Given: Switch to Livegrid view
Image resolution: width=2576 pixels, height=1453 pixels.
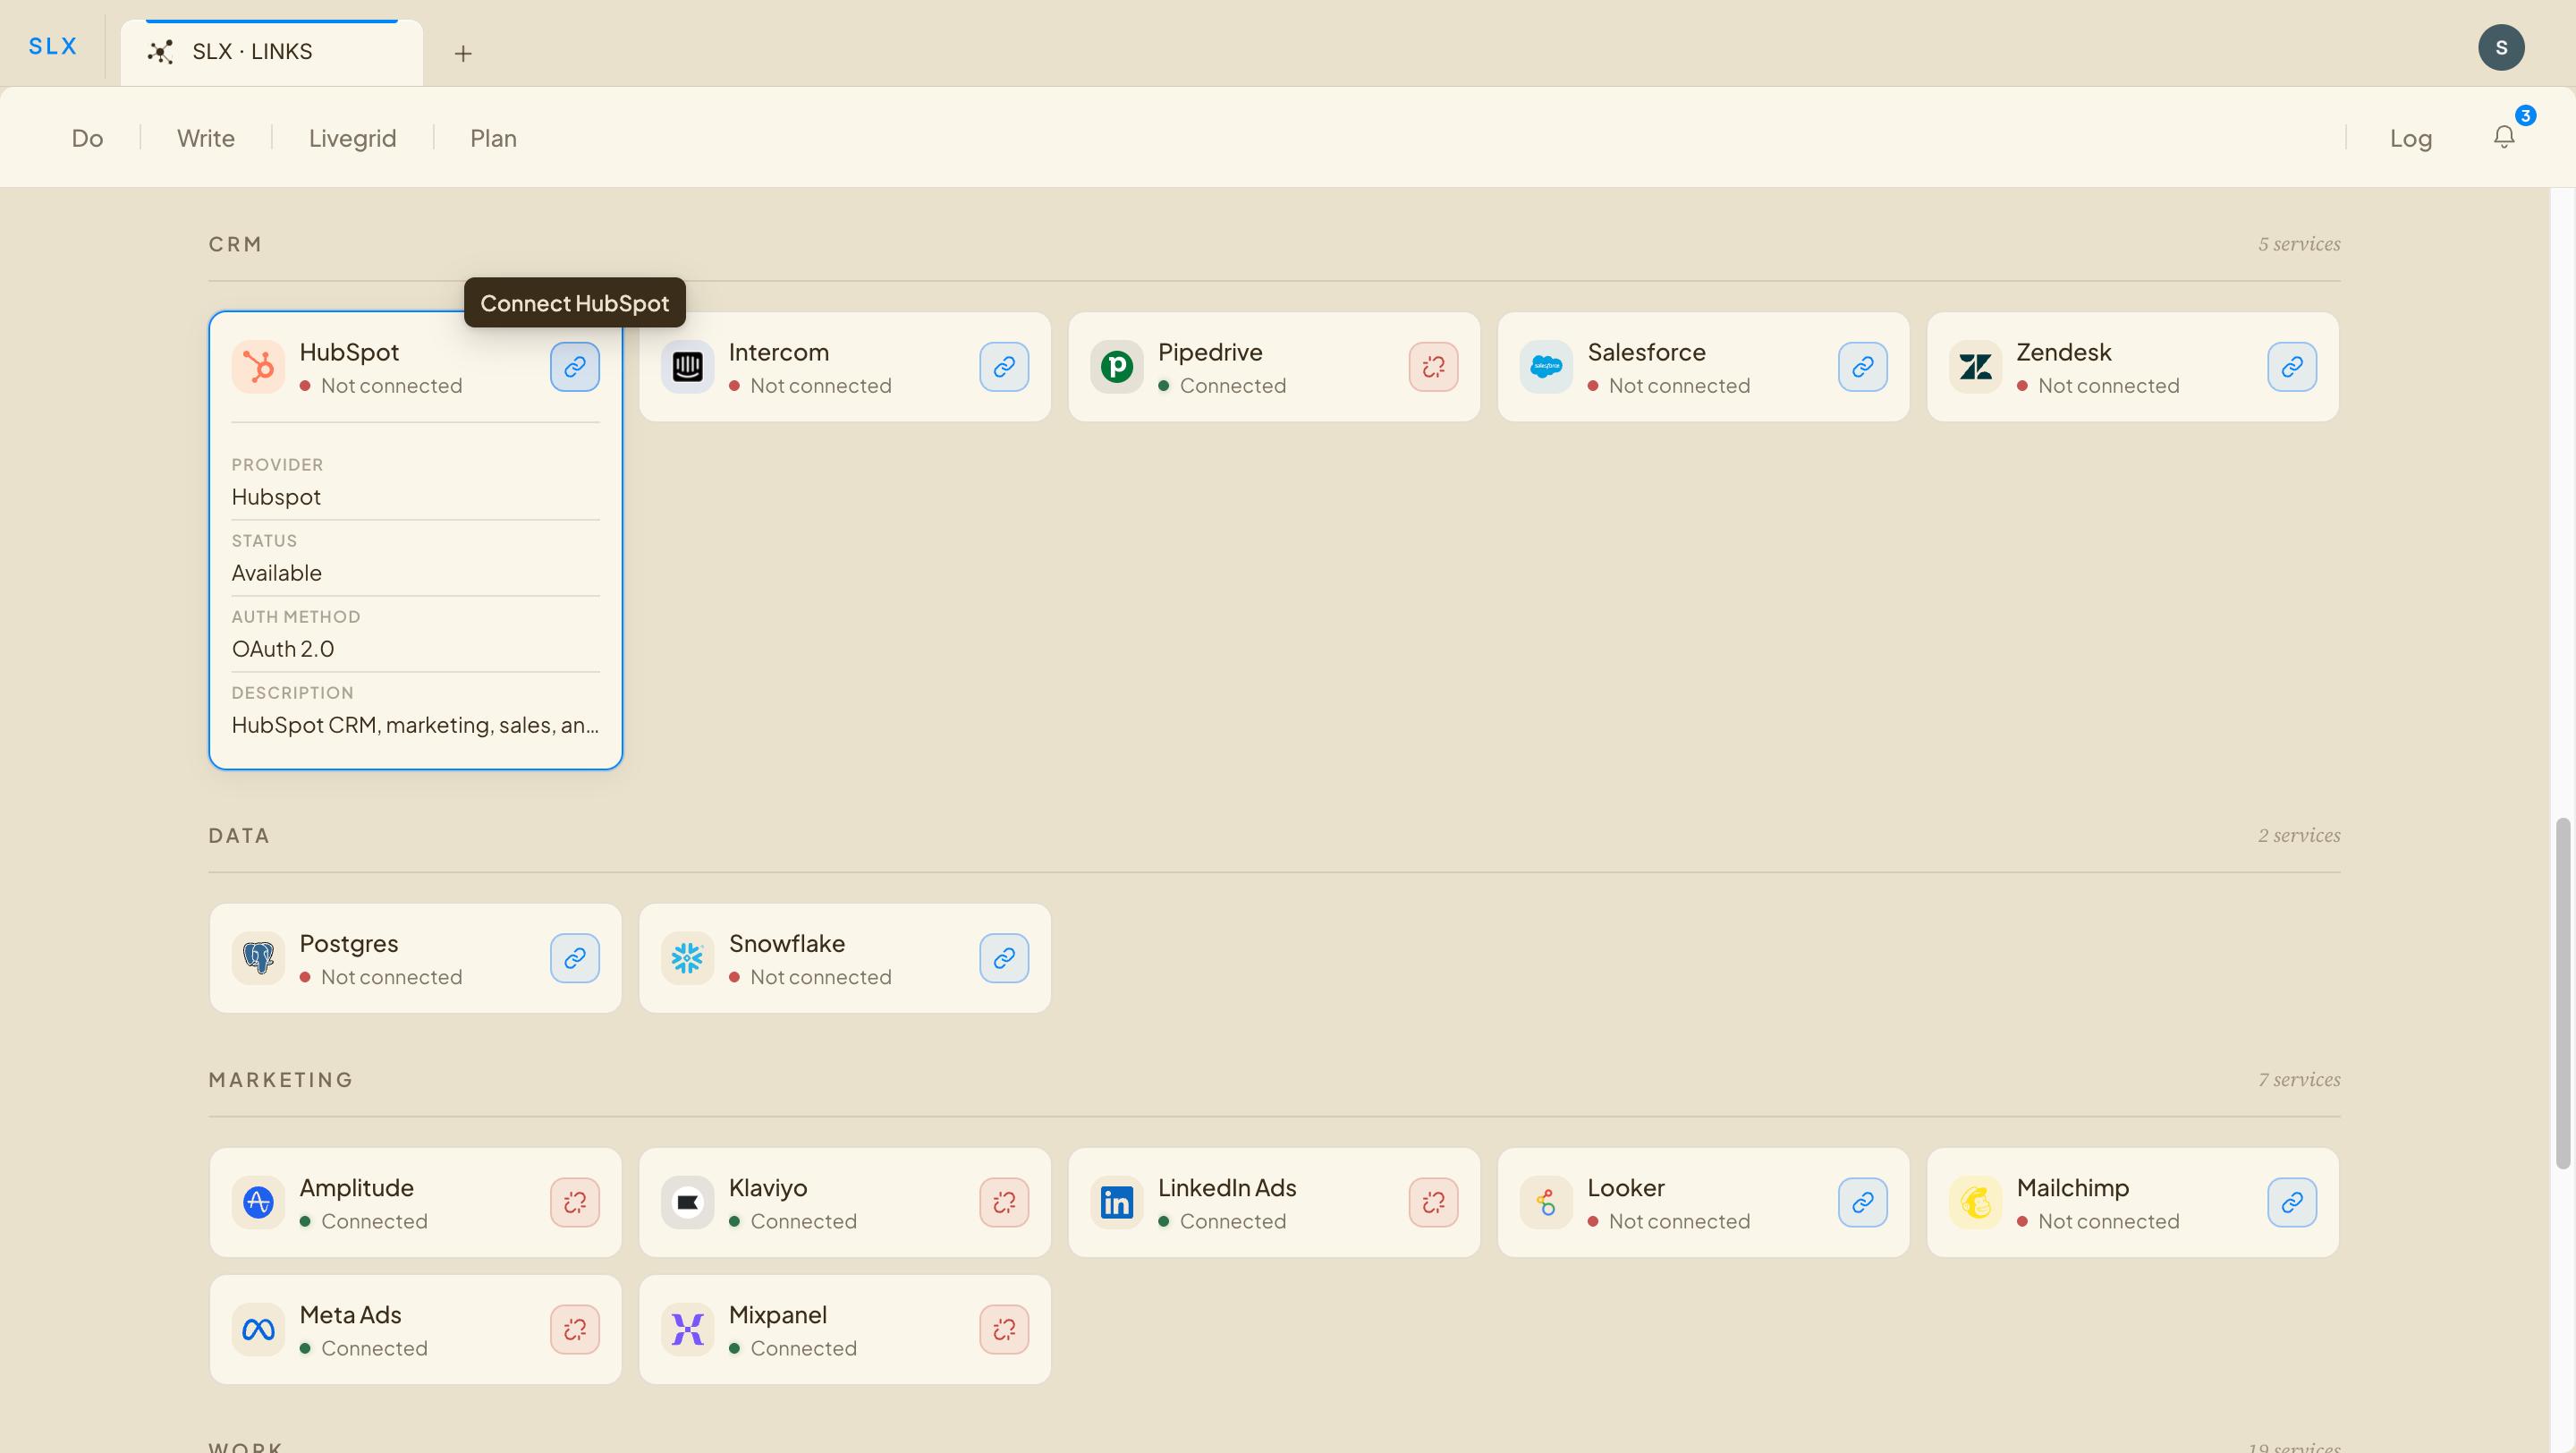Looking at the screenshot, I should (352, 138).
